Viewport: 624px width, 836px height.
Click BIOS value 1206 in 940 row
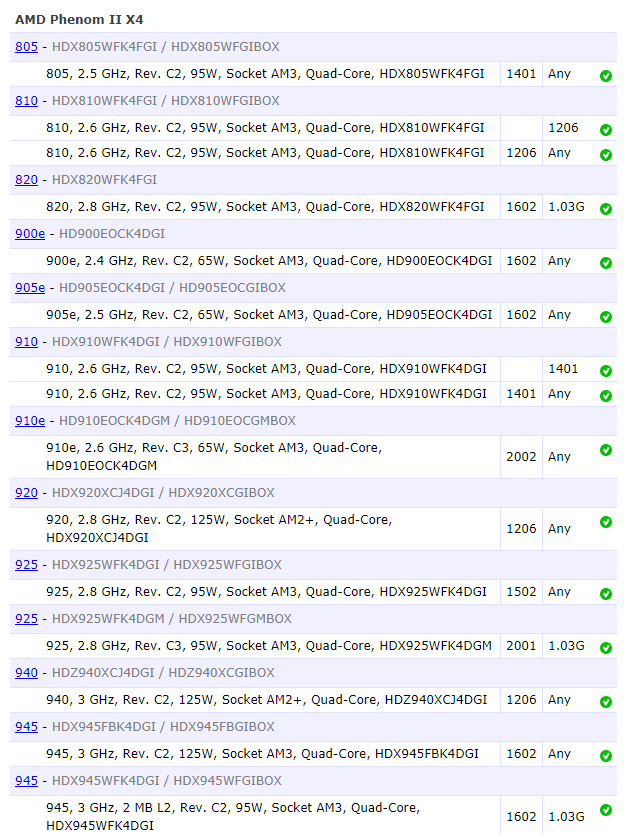521,700
